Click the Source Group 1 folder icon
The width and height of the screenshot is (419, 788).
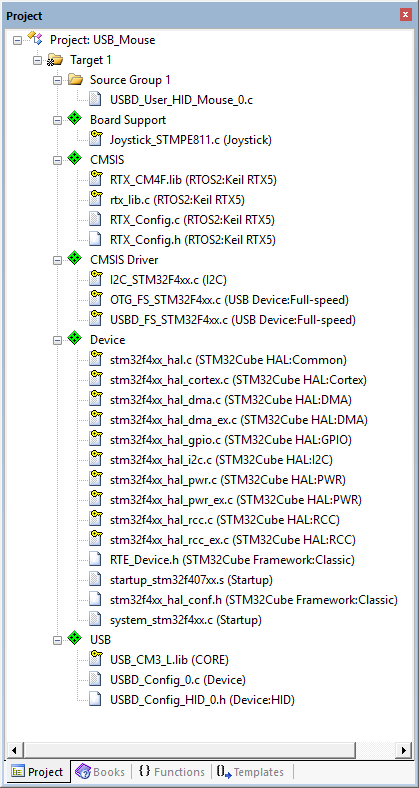click(x=75, y=79)
